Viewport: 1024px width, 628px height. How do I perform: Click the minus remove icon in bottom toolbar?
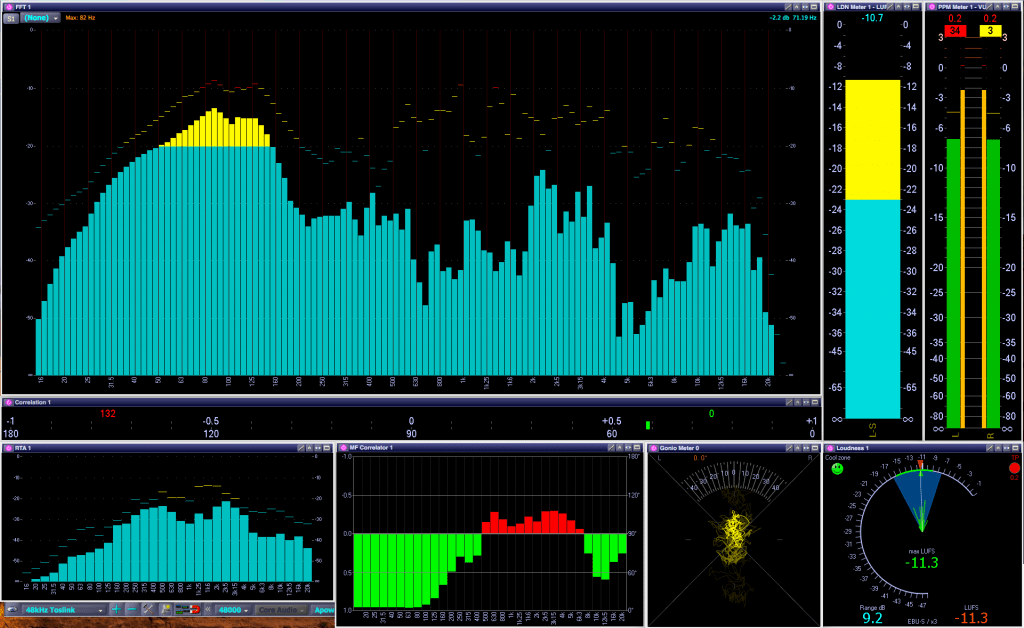pos(131,610)
